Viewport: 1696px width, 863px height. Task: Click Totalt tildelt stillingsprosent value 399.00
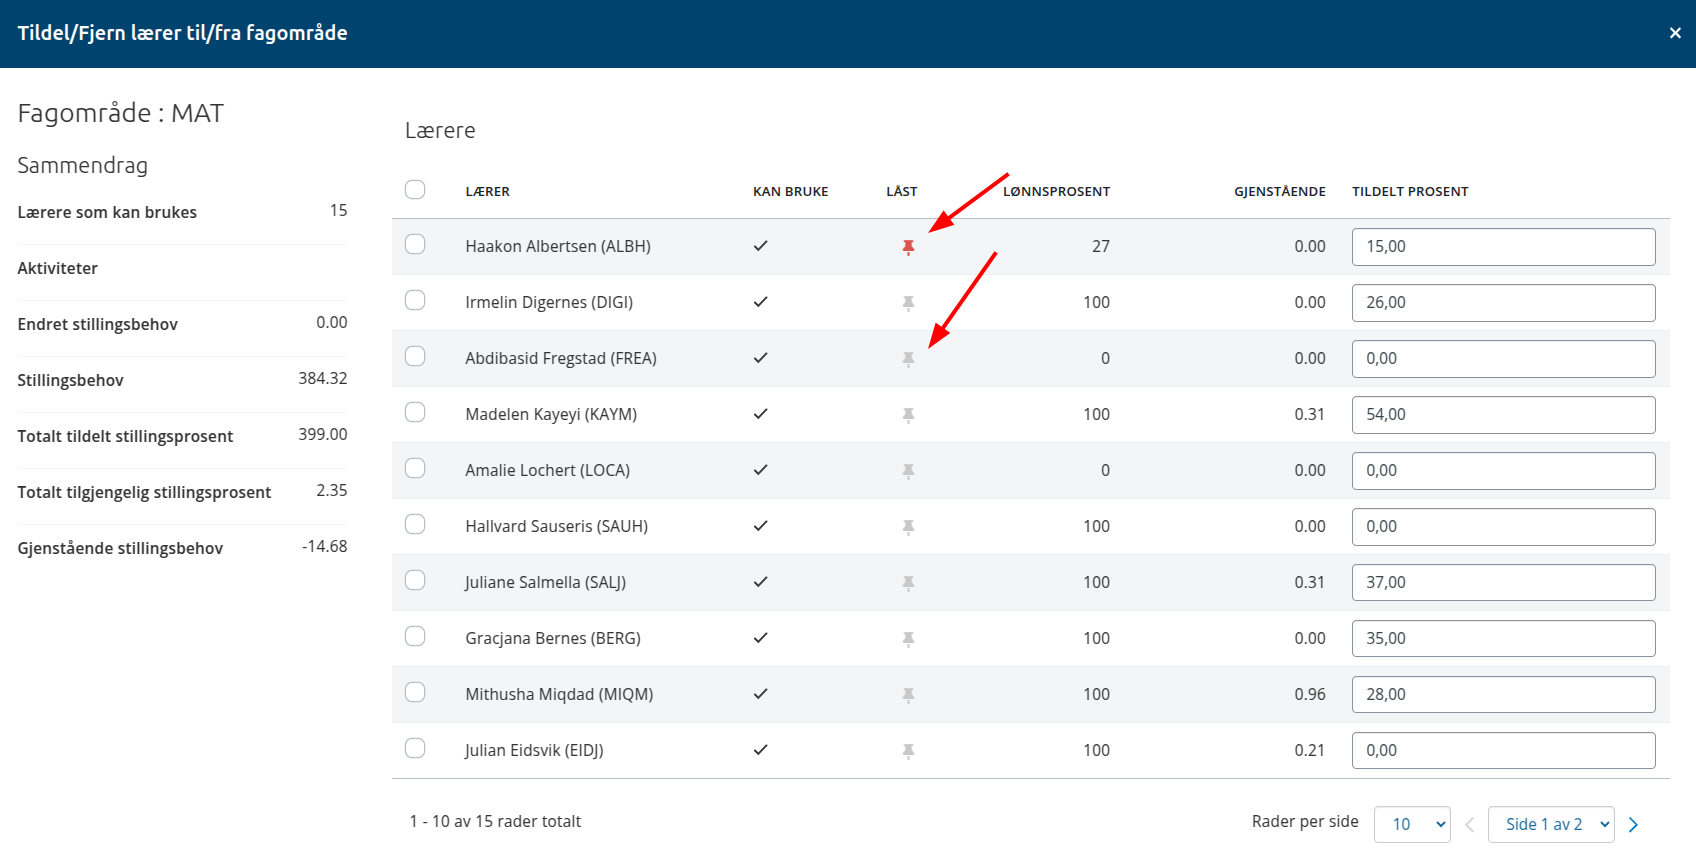click(323, 434)
